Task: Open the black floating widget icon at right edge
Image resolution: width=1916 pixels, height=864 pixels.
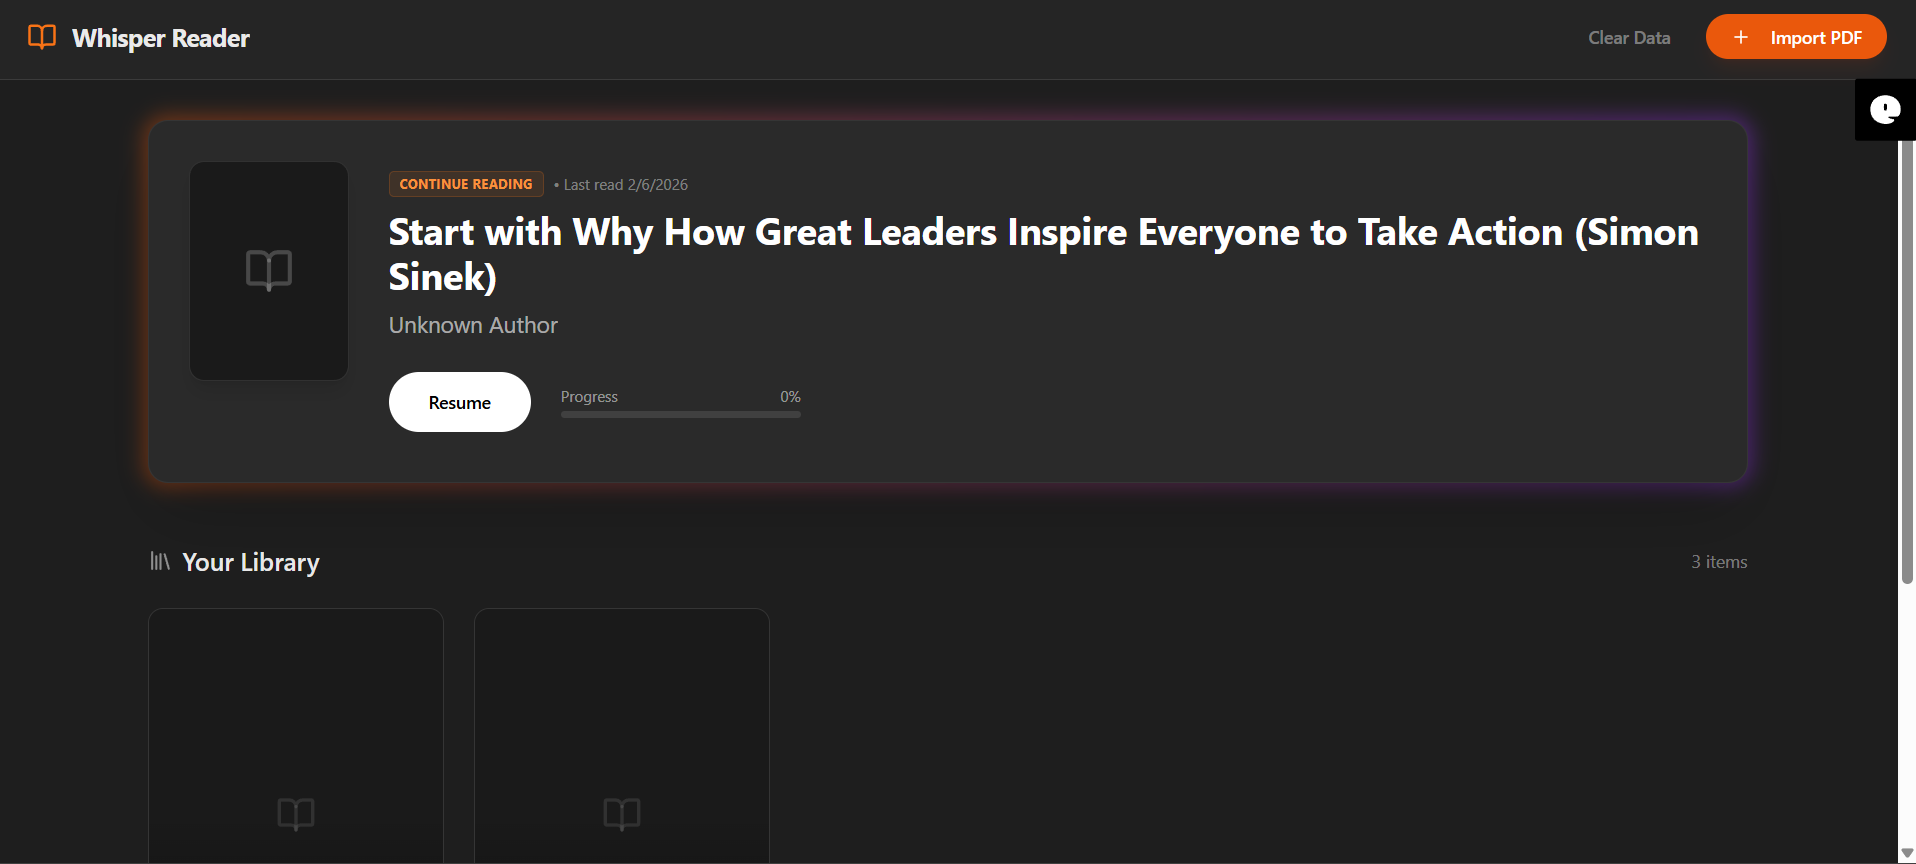Action: 1885,109
